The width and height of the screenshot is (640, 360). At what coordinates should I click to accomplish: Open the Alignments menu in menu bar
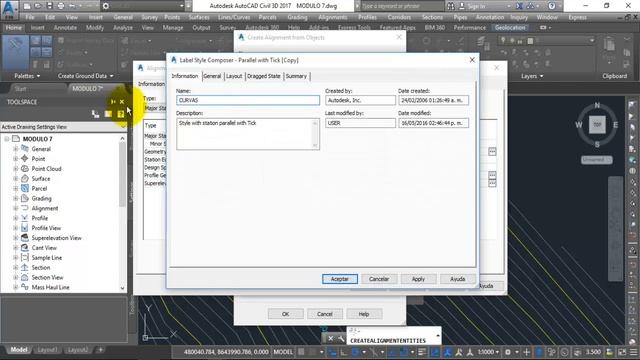pyautogui.click(x=333, y=17)
